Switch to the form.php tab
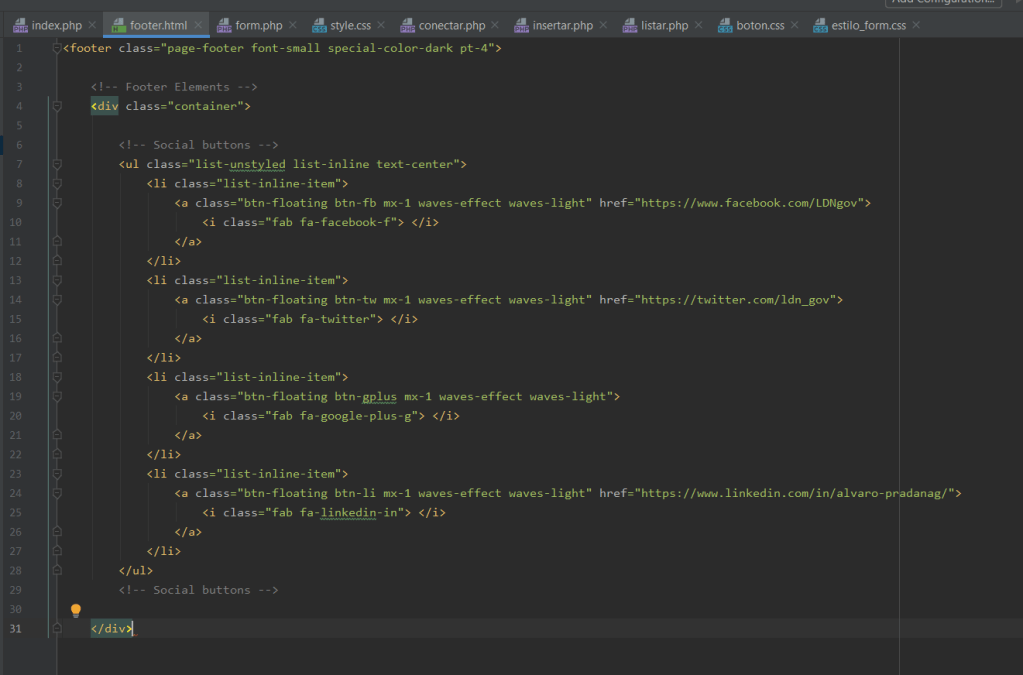 point(259,25)
